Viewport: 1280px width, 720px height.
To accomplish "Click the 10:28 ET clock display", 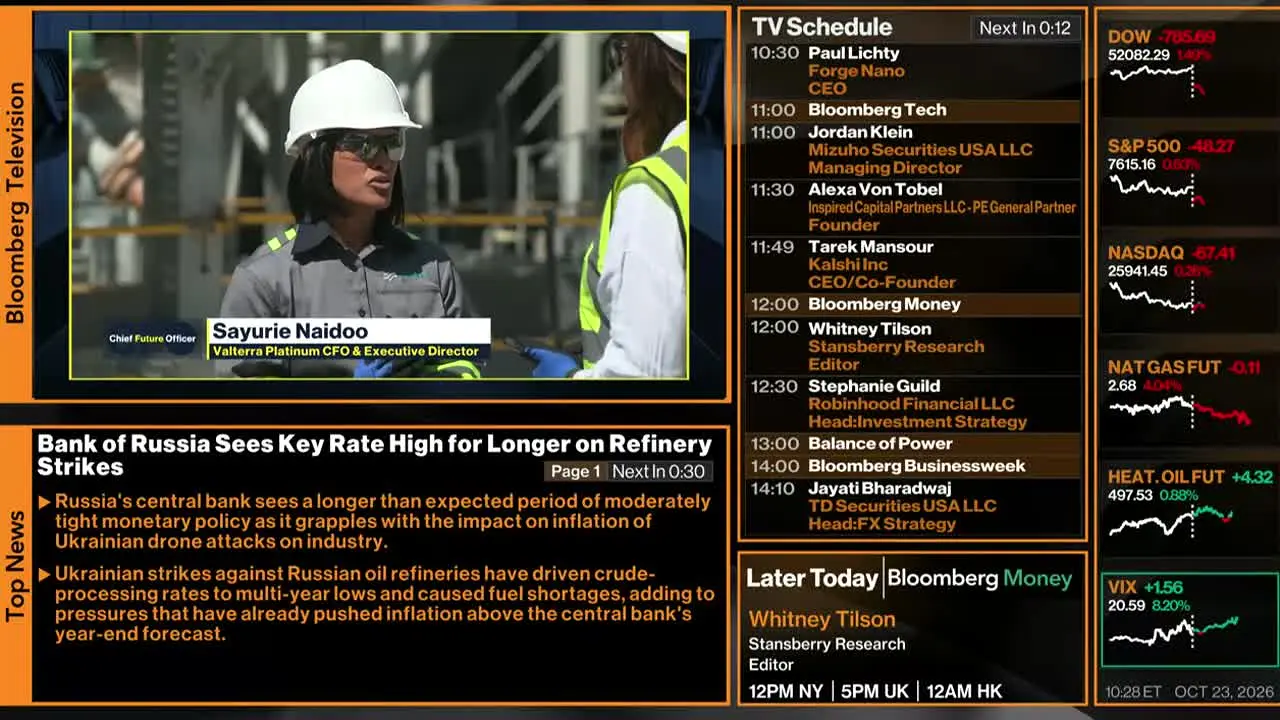I will click(x=1133, y=692).
